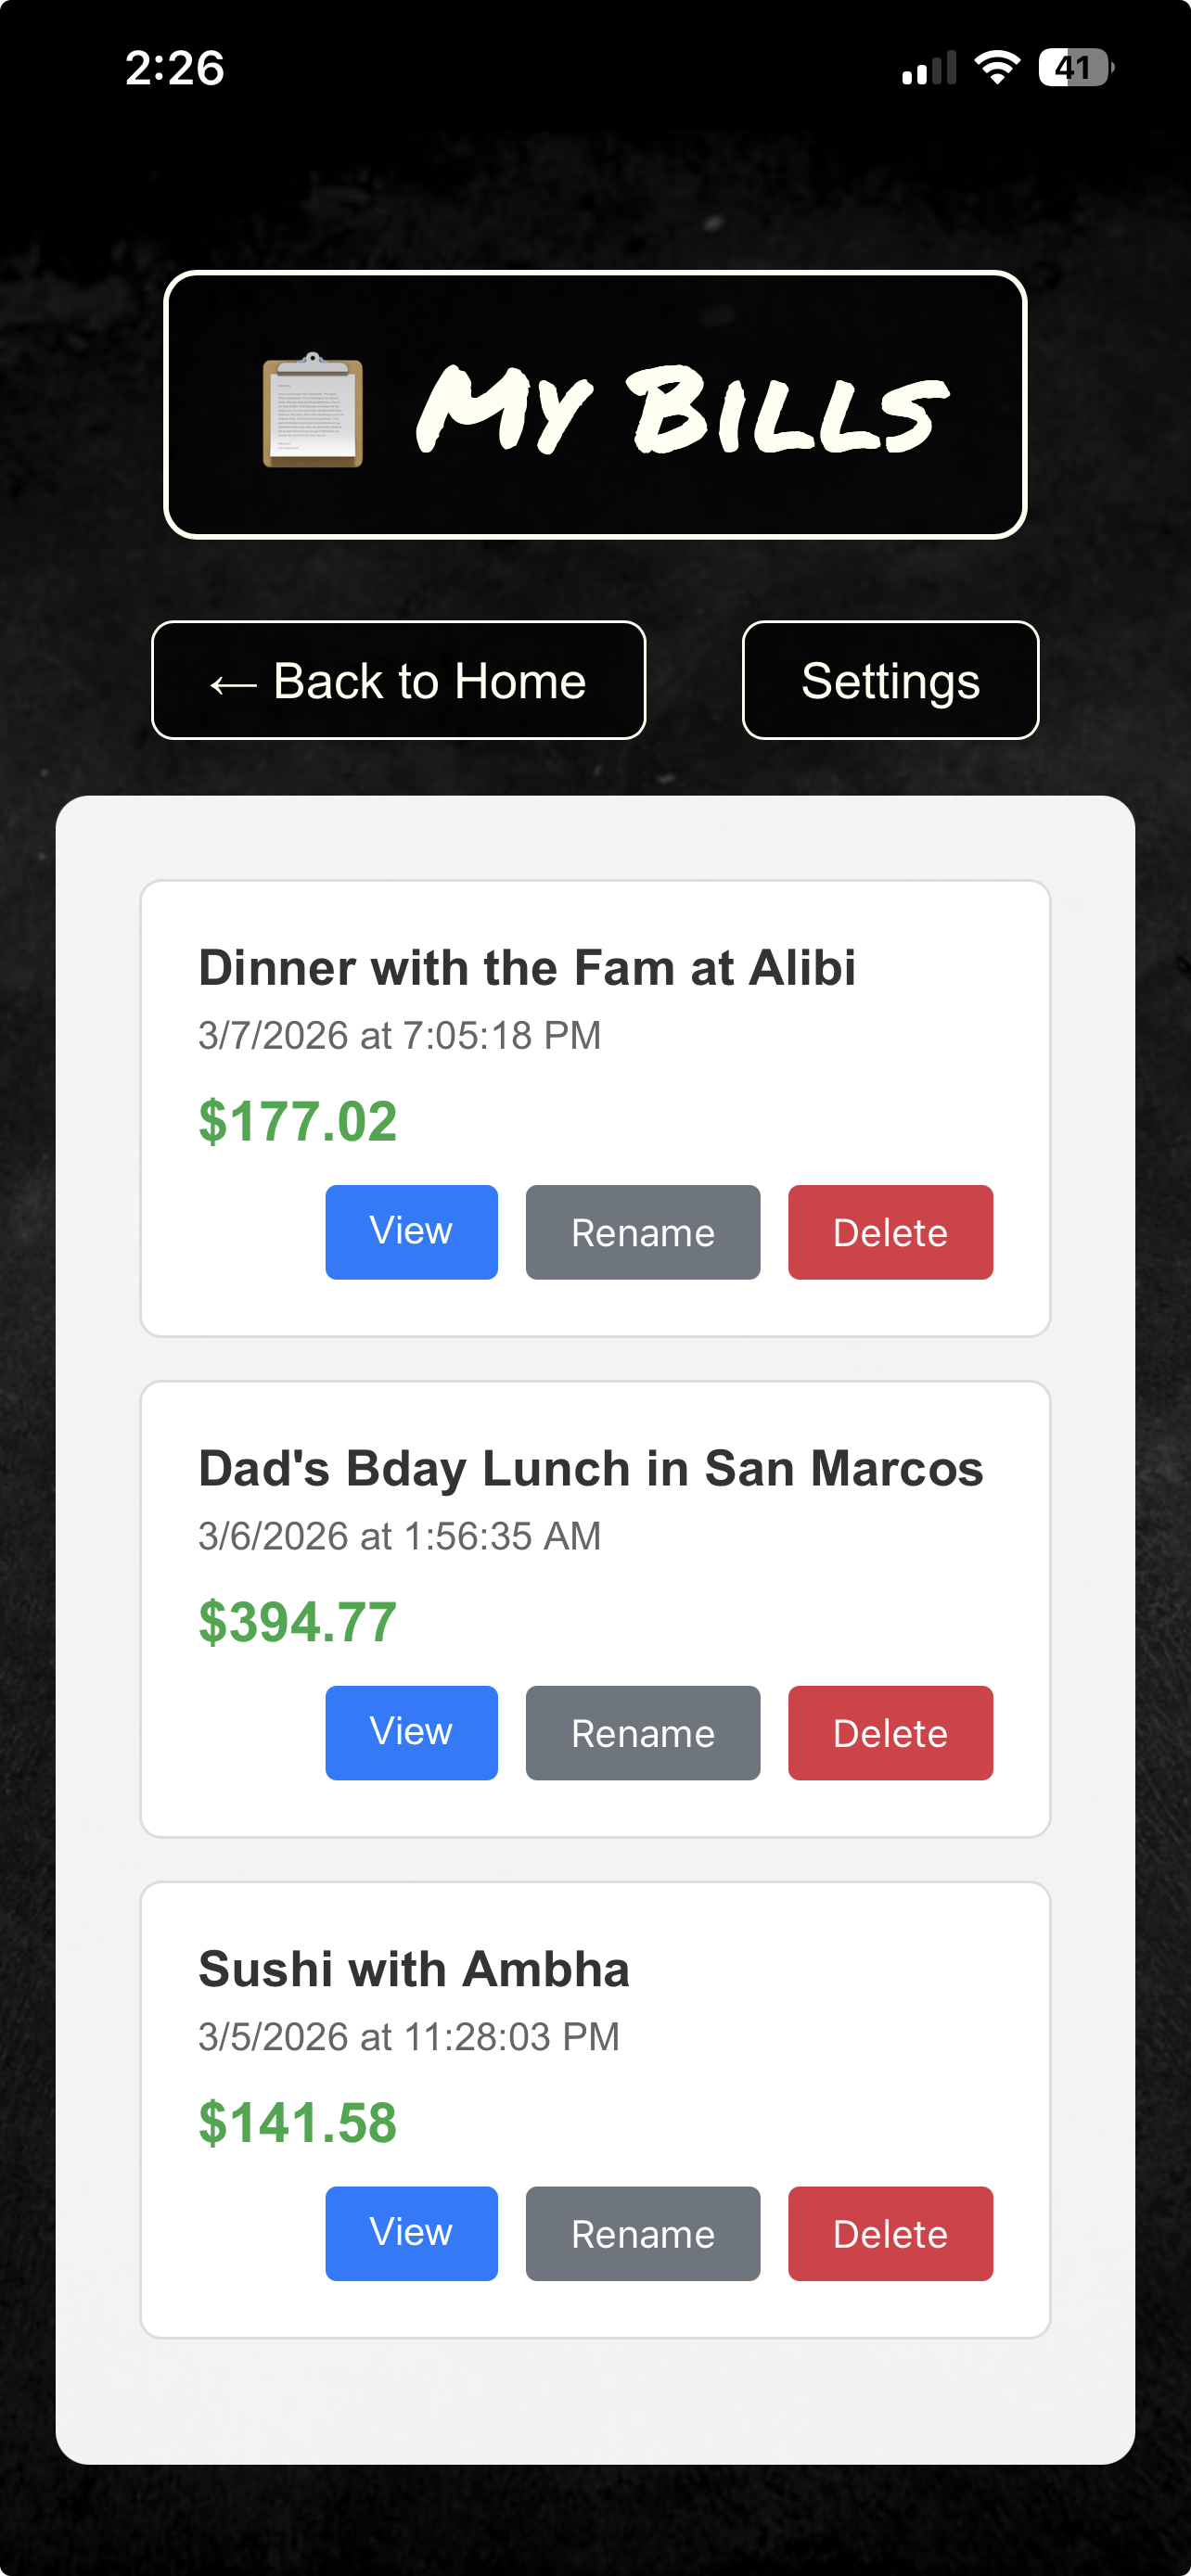Tap the clock time in status bar
The image size is (1191, 2576).
tap(175, 68)
